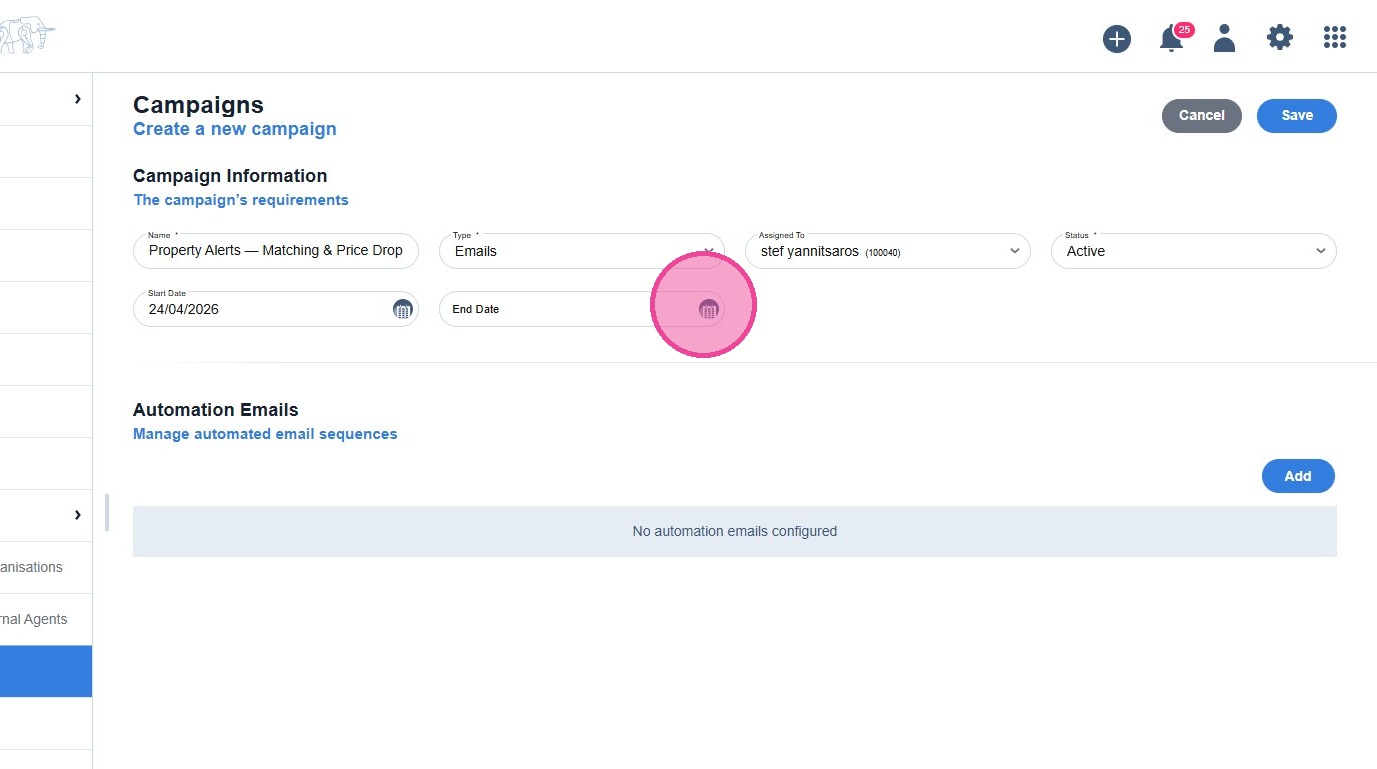Open the Start Date calendar picker
The height and width of the screenshot is (769, 1377).
pyautogui.click(x=402, y=309)
